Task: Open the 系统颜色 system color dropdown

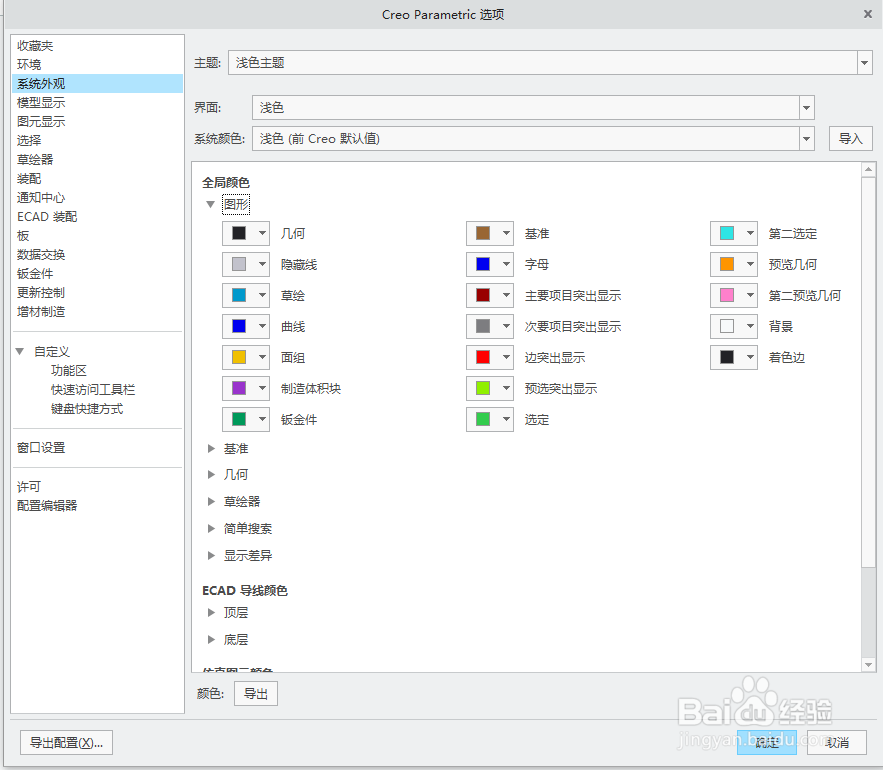Action: (806, 139)
